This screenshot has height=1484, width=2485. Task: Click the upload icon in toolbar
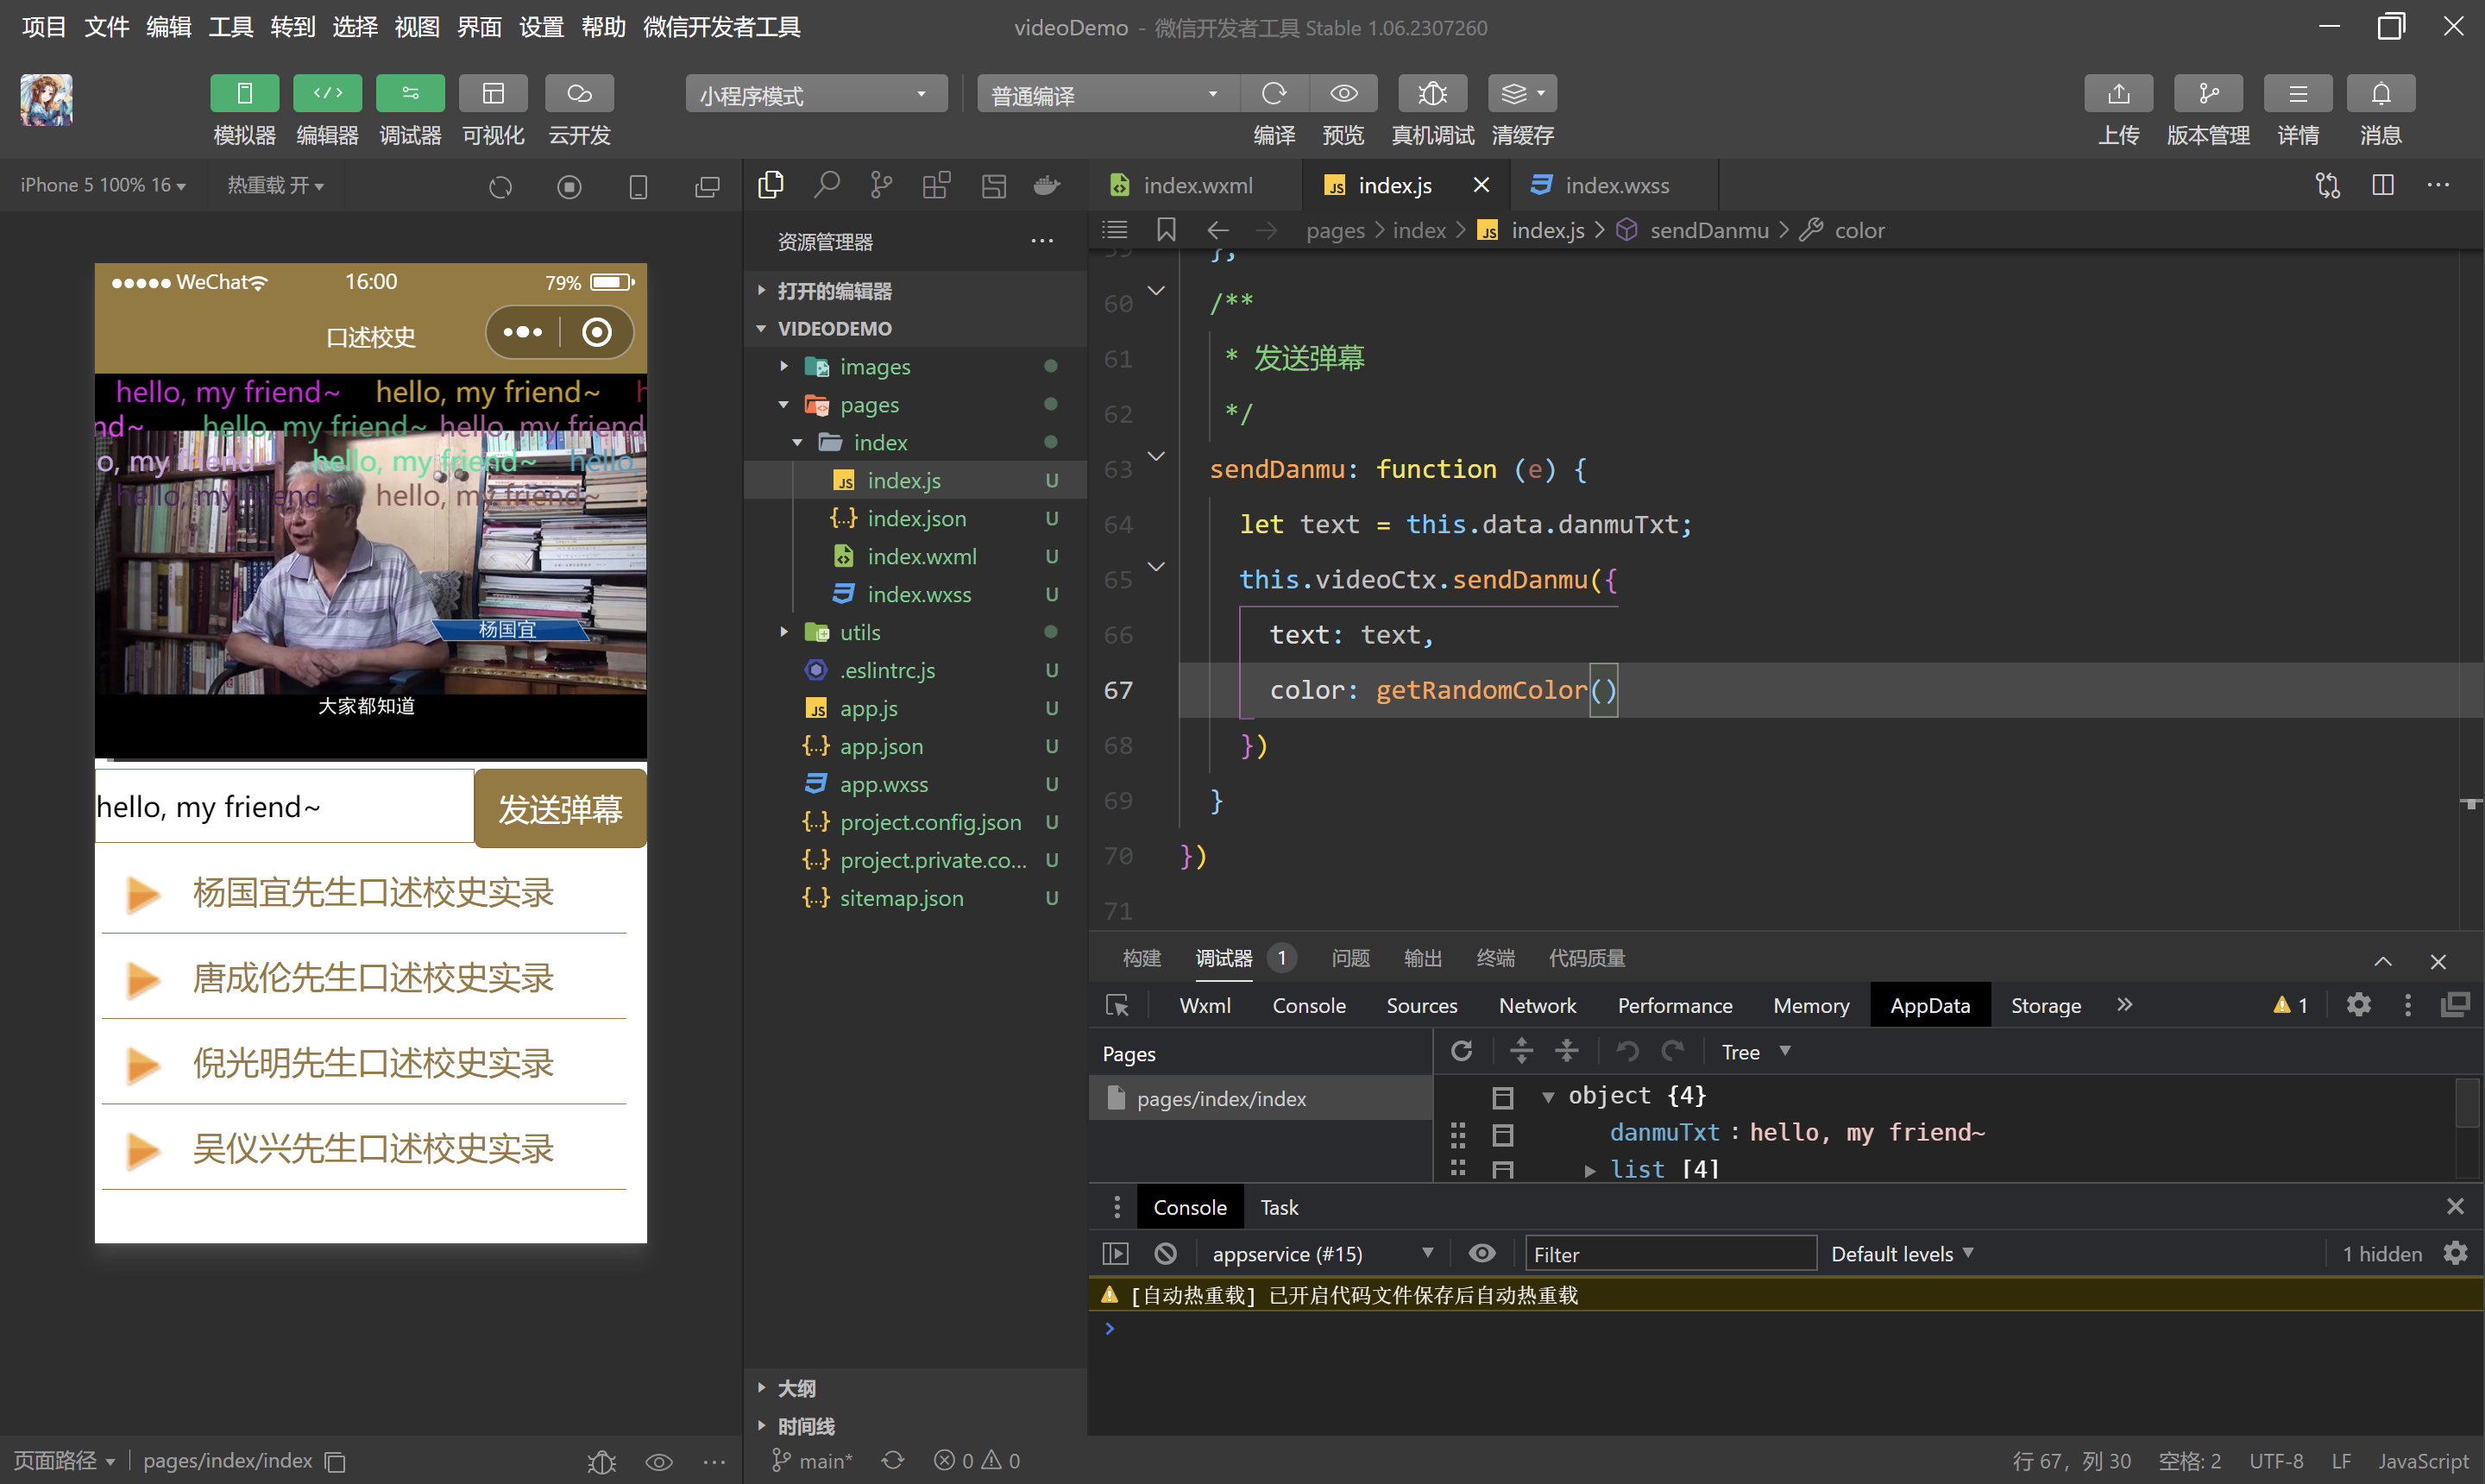click(x=2117, y=94)
